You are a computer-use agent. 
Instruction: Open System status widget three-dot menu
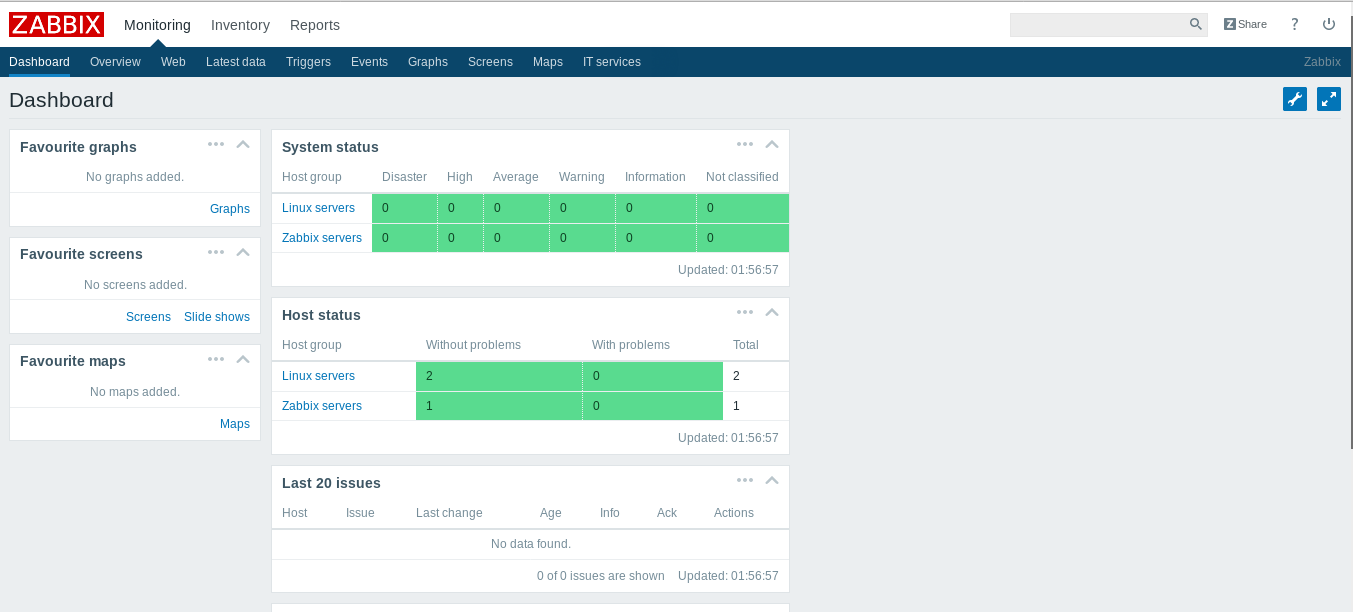(745, 144)
